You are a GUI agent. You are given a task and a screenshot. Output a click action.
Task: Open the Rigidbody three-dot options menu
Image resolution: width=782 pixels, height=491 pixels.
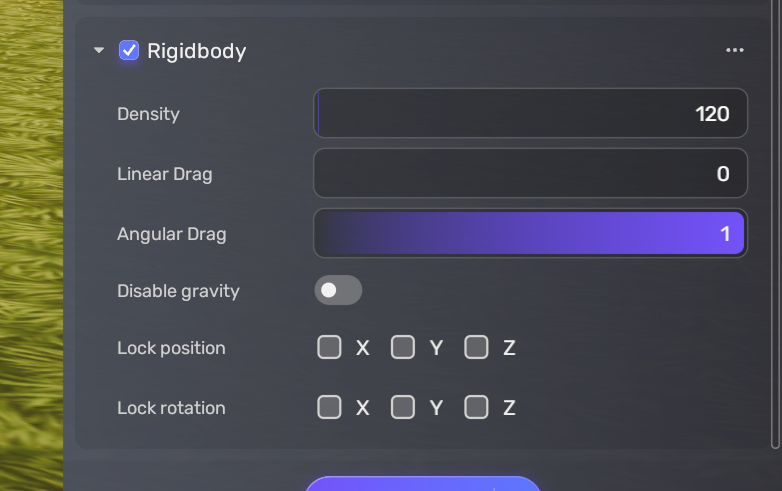coord(735,50)
